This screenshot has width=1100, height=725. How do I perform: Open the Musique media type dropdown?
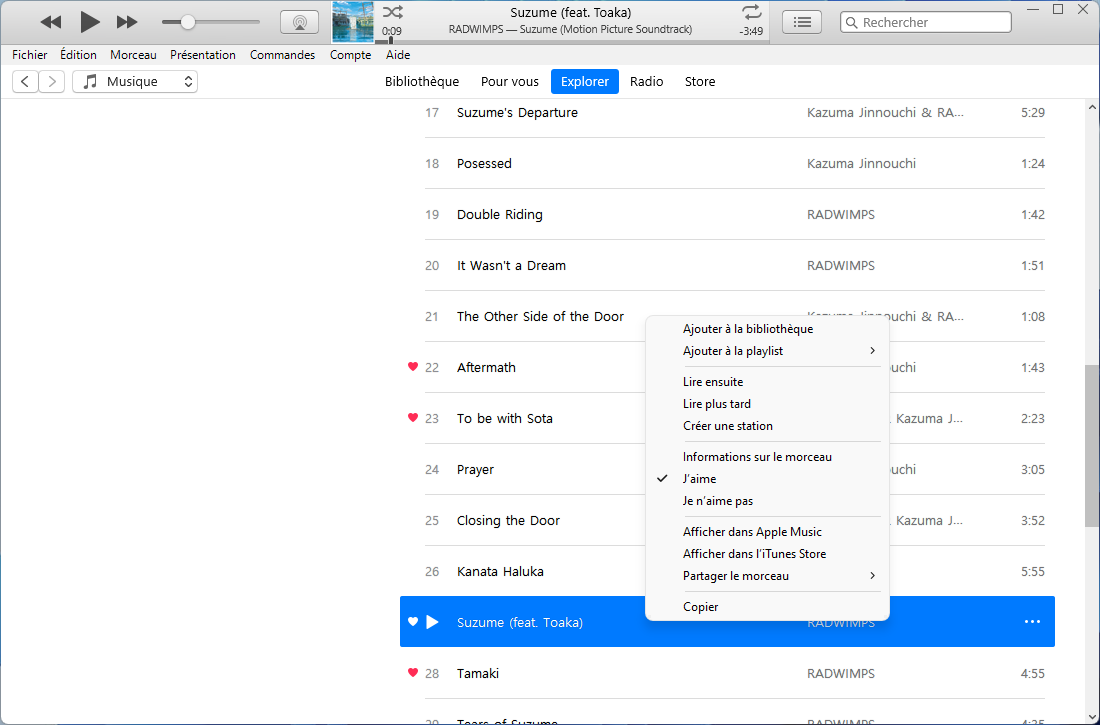[135, 81]
